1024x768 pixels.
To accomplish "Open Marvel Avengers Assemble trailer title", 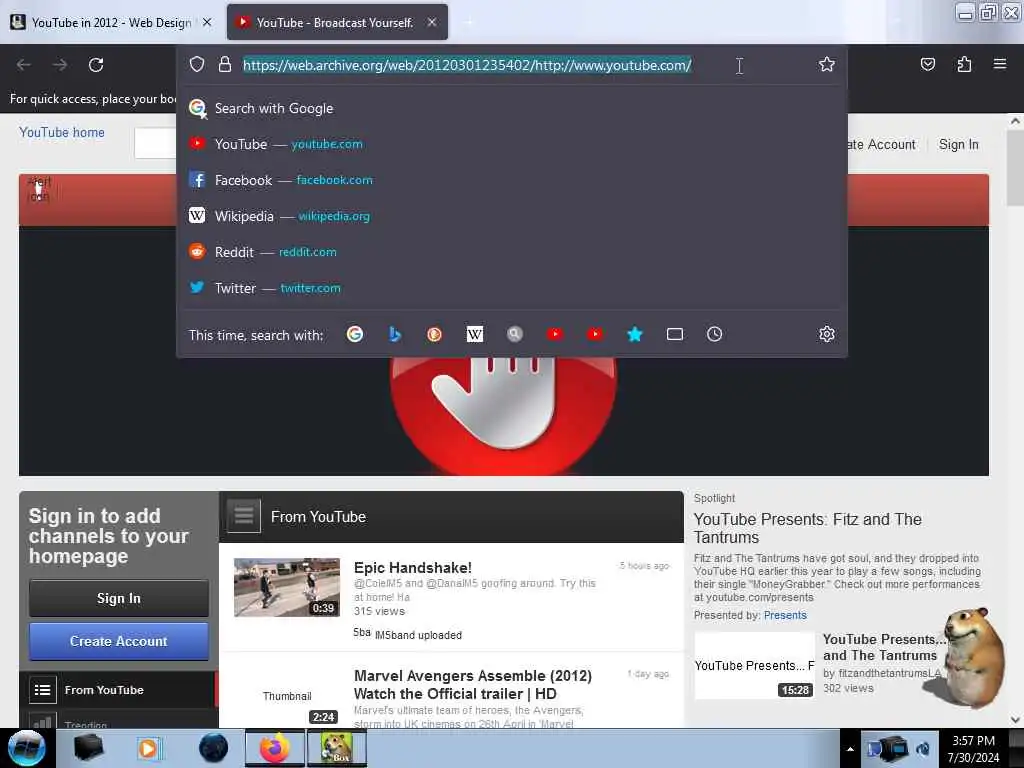I will coord(473,684).
